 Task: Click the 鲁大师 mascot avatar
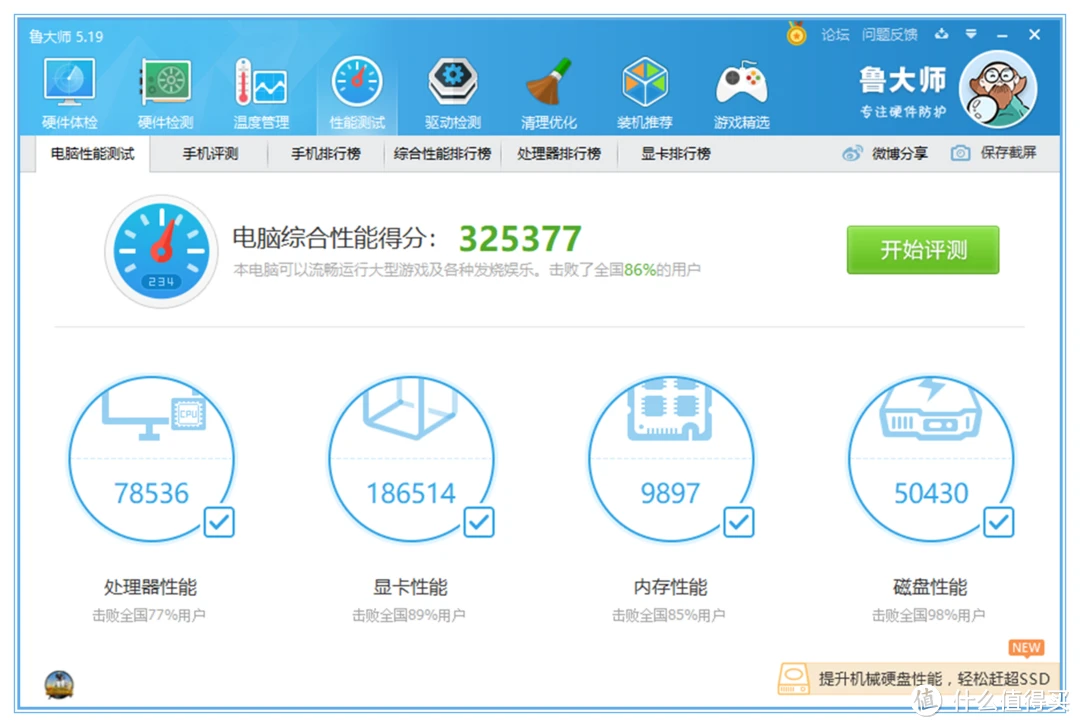click(997, 90)
